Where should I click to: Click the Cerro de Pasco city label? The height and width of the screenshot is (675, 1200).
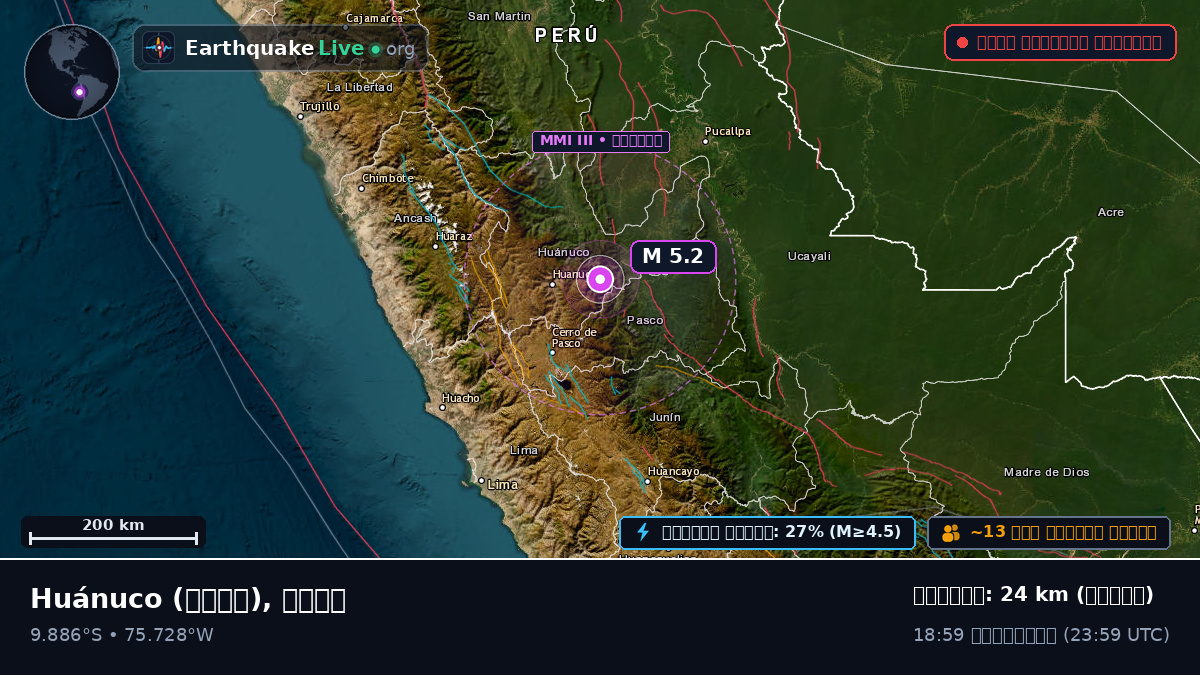[x=574, y=338]
